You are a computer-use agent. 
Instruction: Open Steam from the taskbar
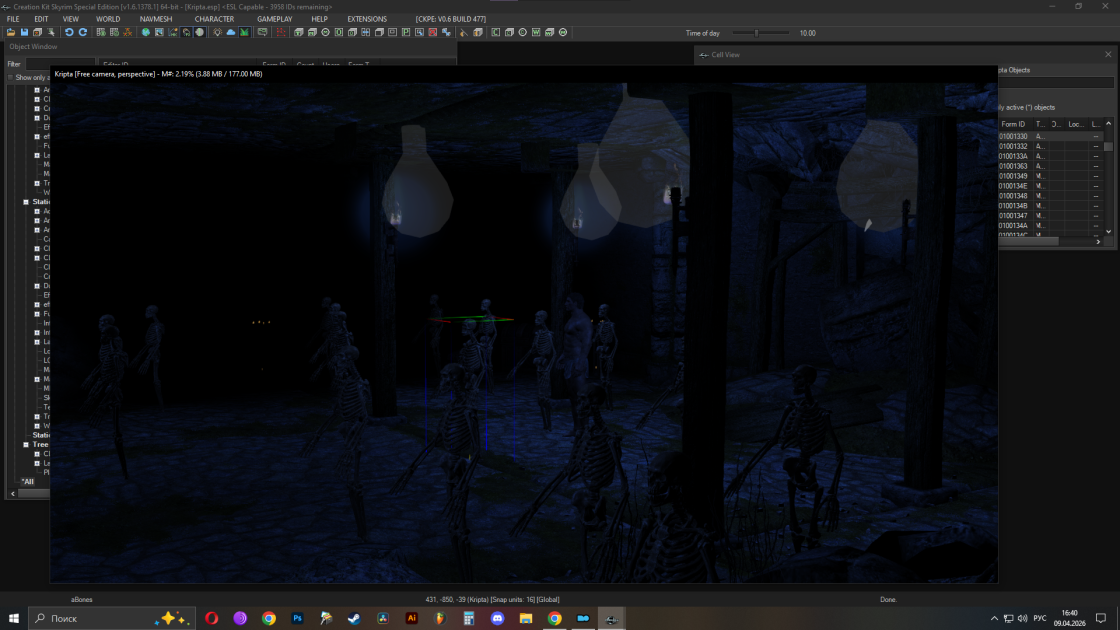(x=354, y=618)
